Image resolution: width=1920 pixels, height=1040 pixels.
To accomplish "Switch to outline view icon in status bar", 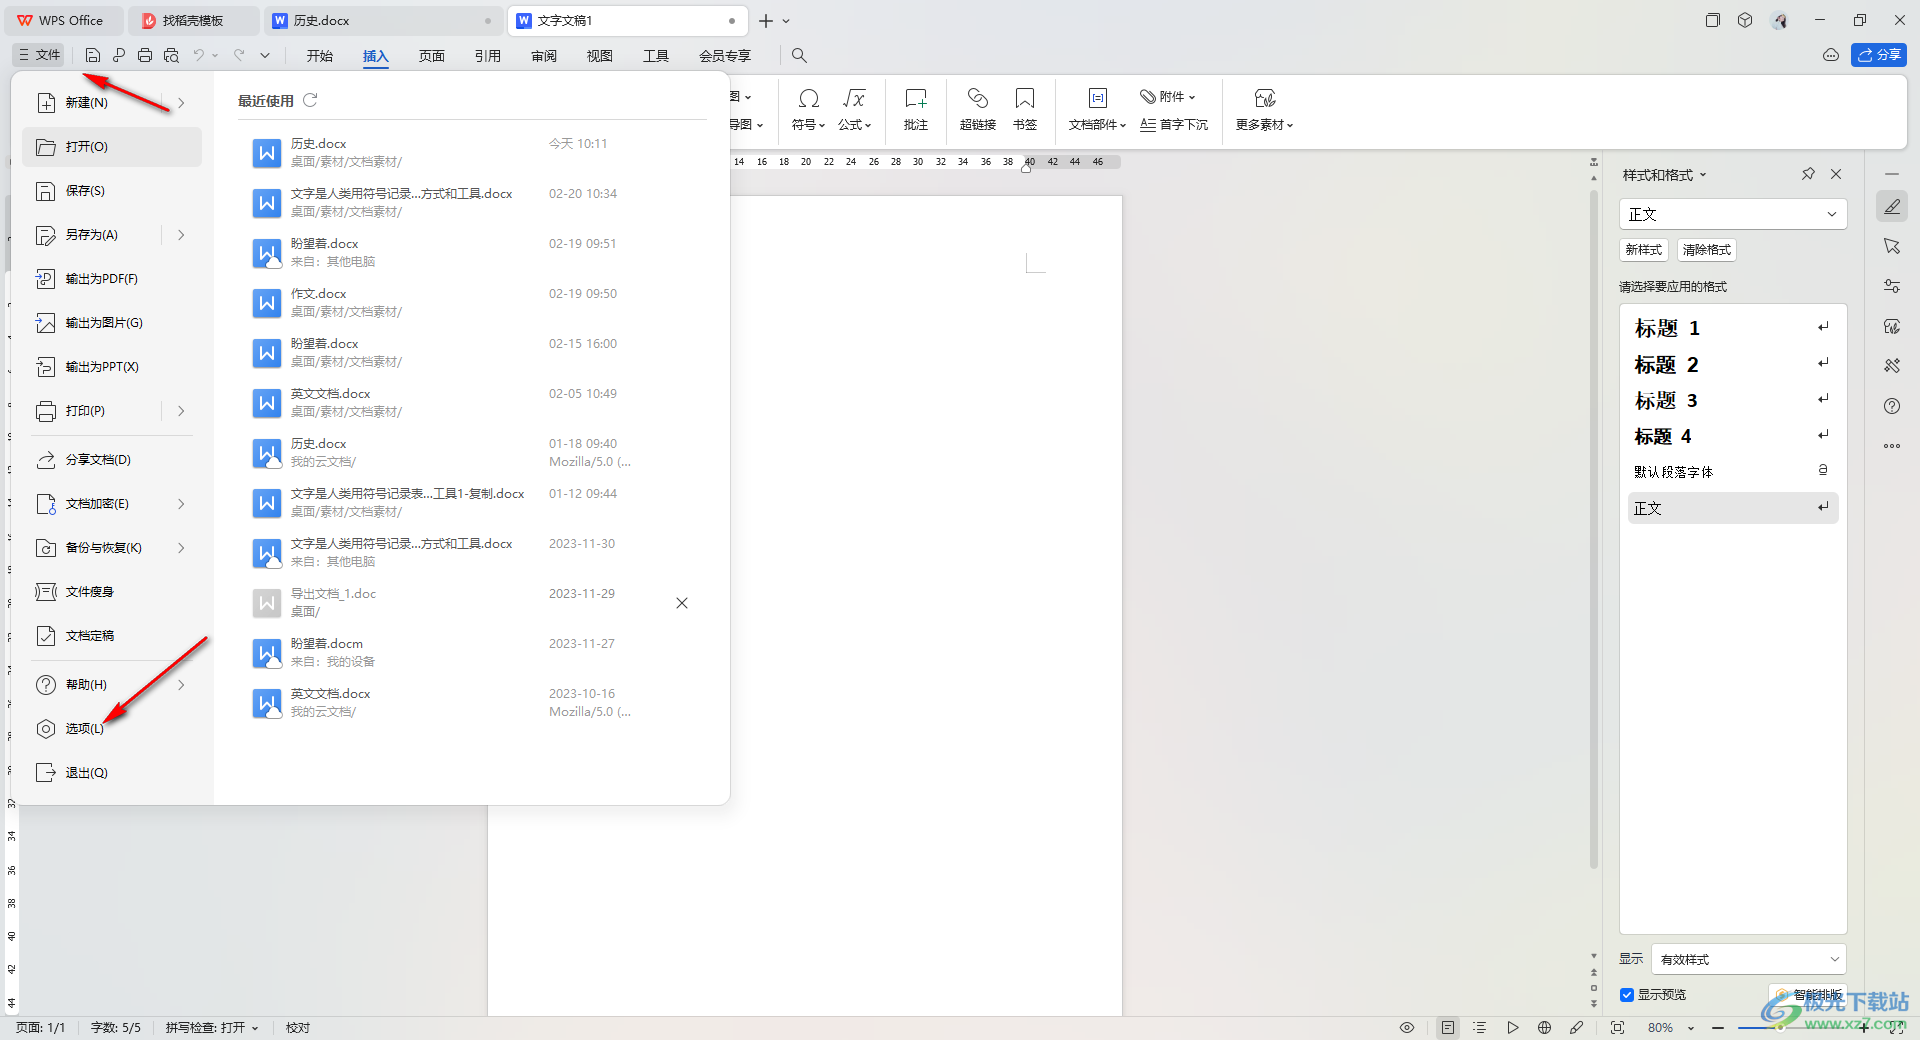I will coord(1480,1028).
